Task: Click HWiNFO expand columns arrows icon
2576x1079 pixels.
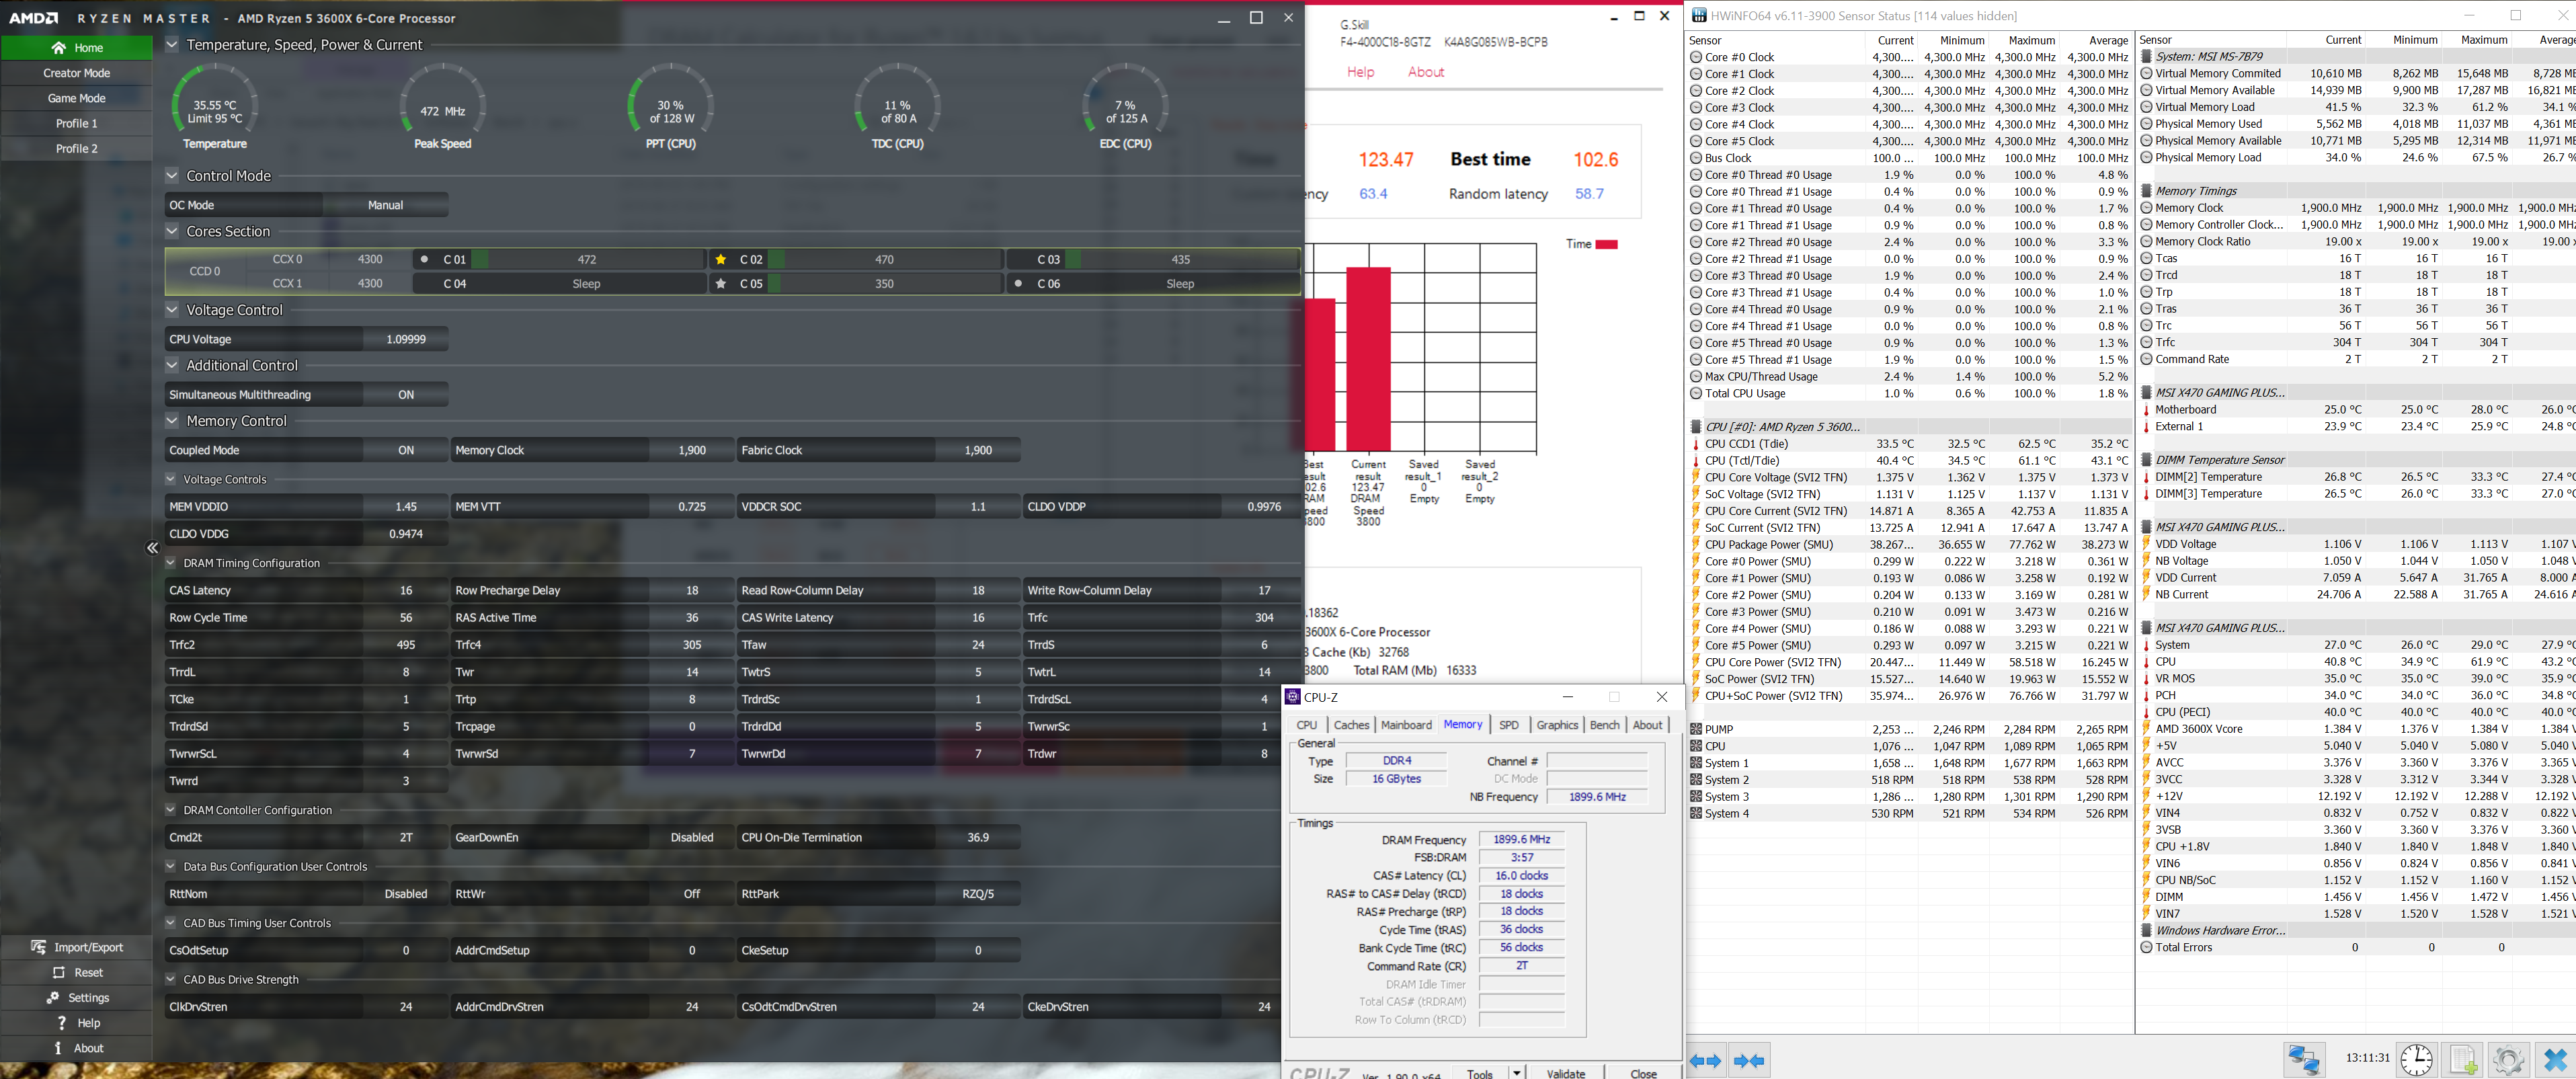Action: [x=1706, y=1060]
